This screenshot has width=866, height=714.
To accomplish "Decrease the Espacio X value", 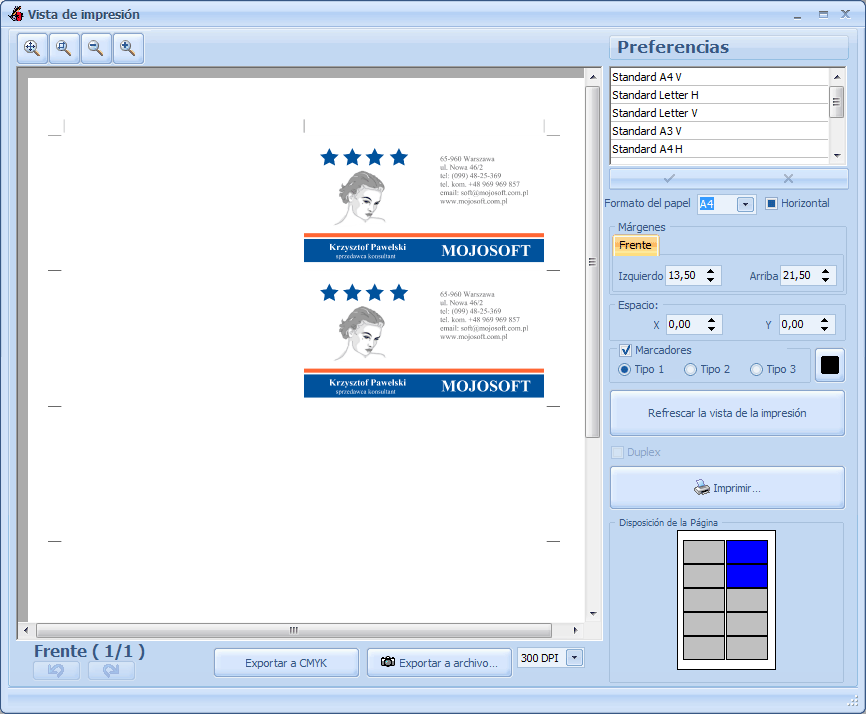I will coord(711,329).
